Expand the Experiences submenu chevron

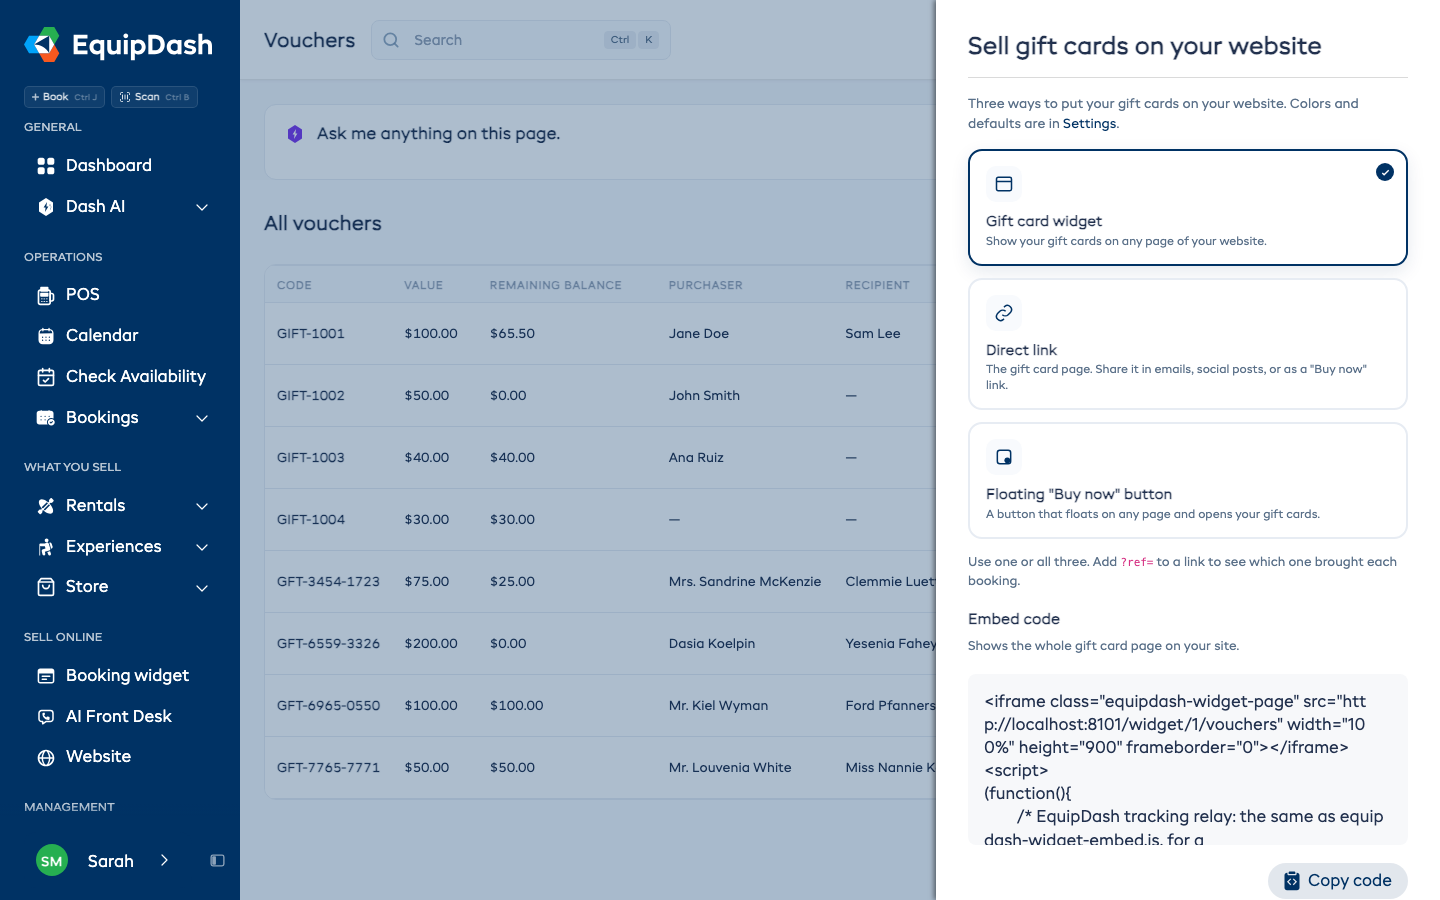point(202,547)
